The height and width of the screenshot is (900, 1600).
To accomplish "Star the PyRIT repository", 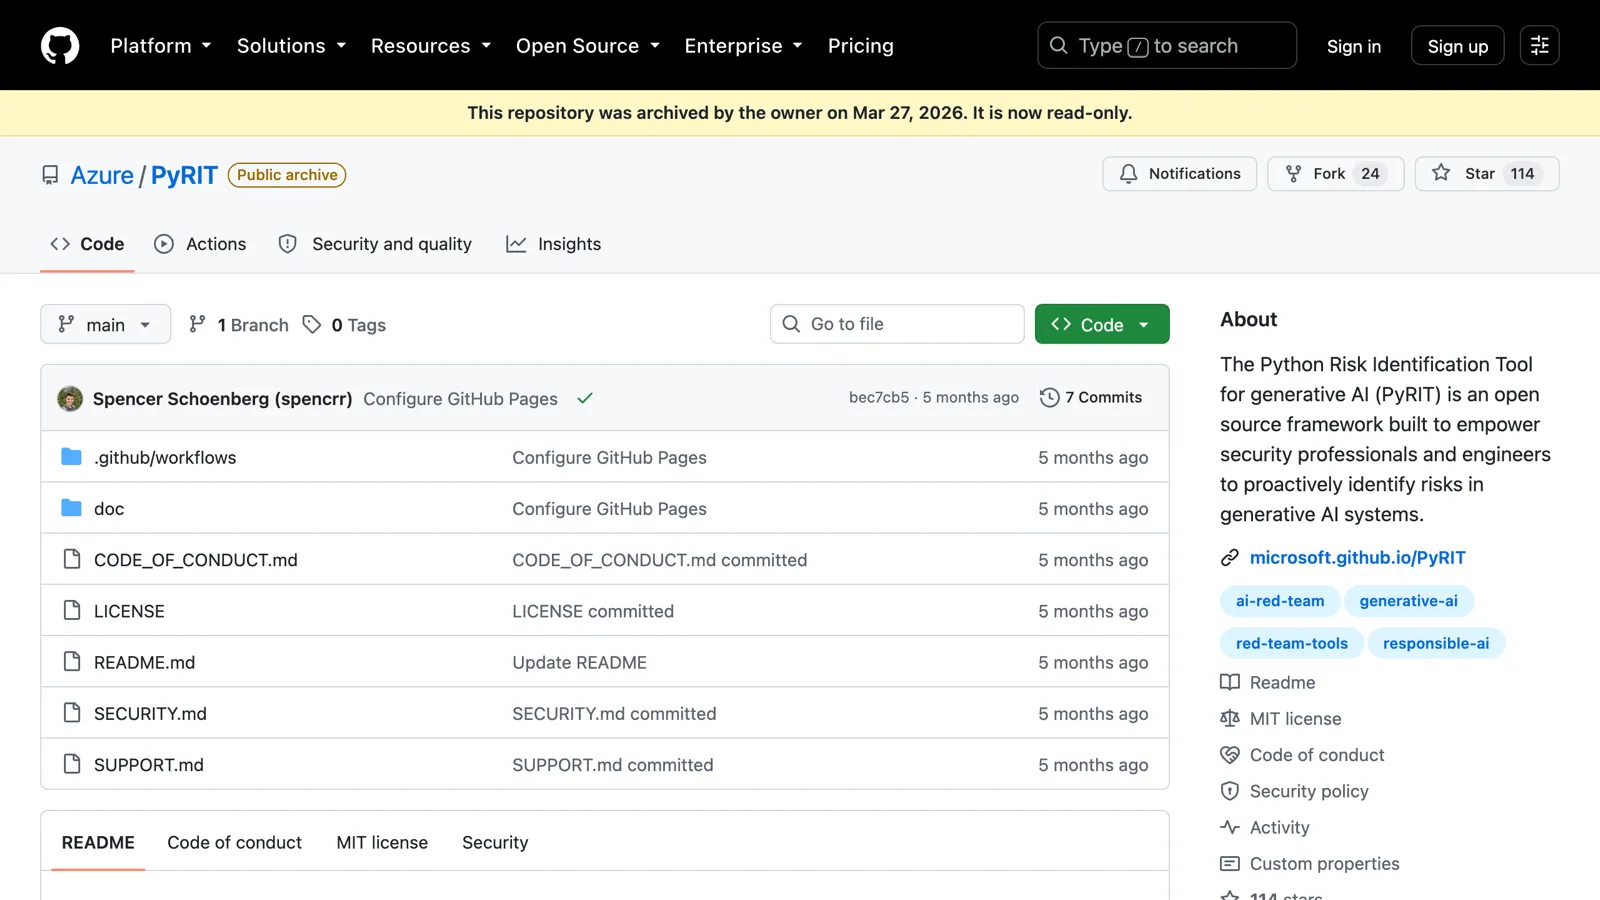I will point(1486,174).
